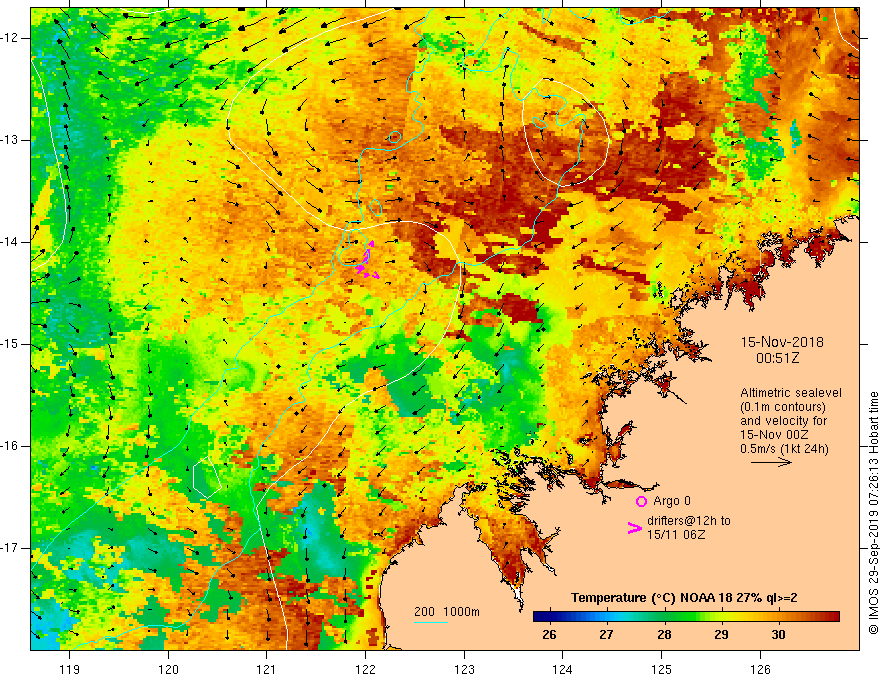The image size is (880, 680).
Task: Click the IMOS copyright timestamp text
Action: coord(873,513)
